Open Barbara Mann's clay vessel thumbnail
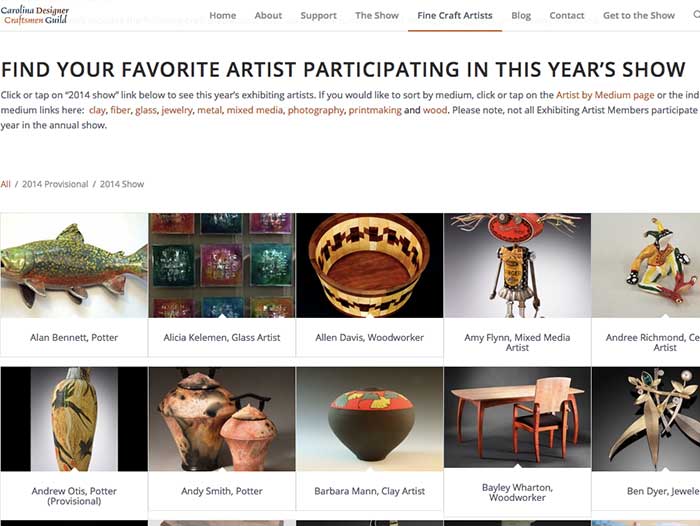Image resolution: width=700 pixels, height=526 pixels. tap(370, 419)
